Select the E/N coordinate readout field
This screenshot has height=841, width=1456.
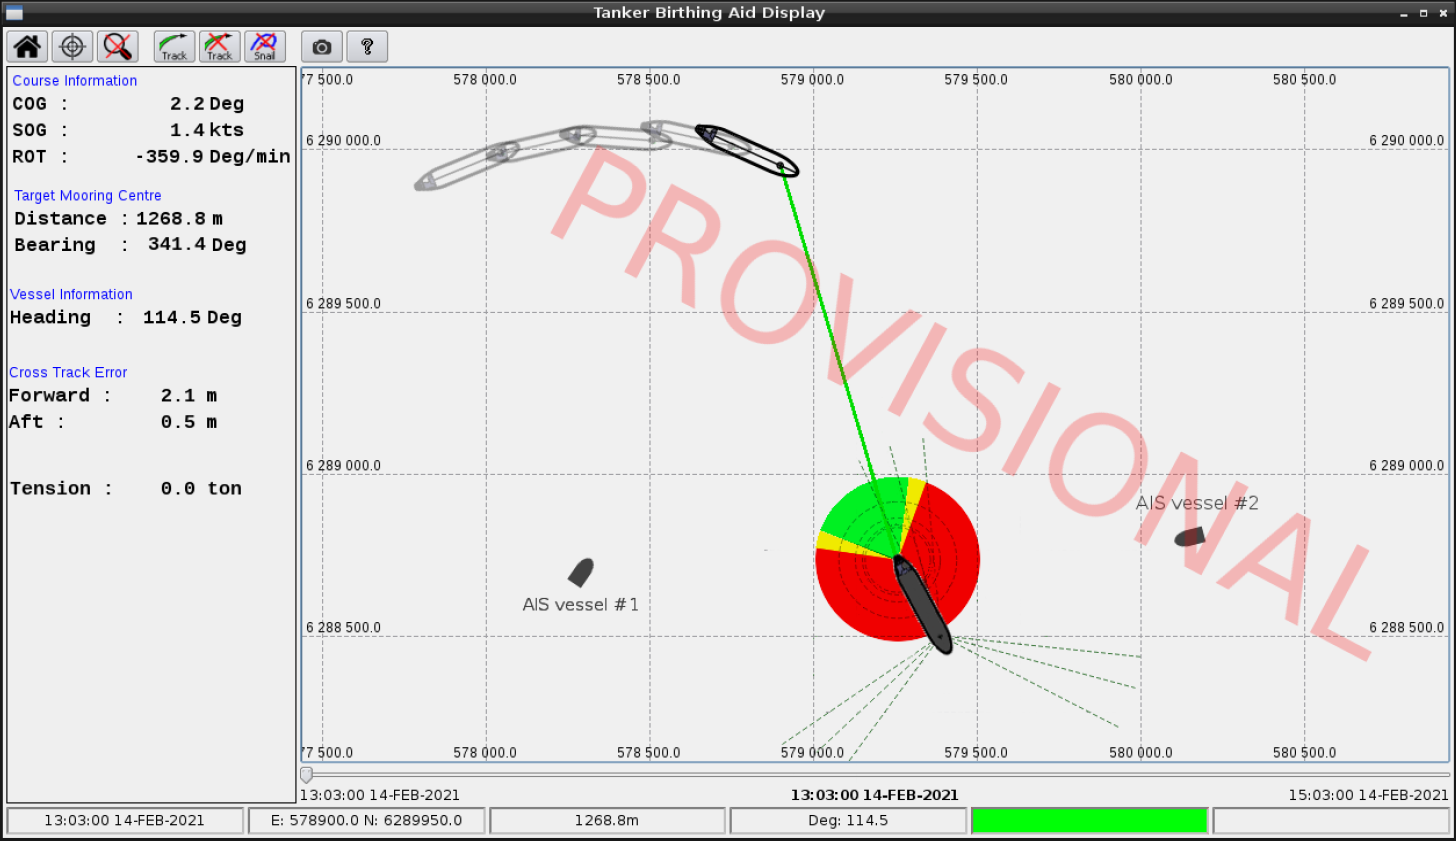[366, 820]
